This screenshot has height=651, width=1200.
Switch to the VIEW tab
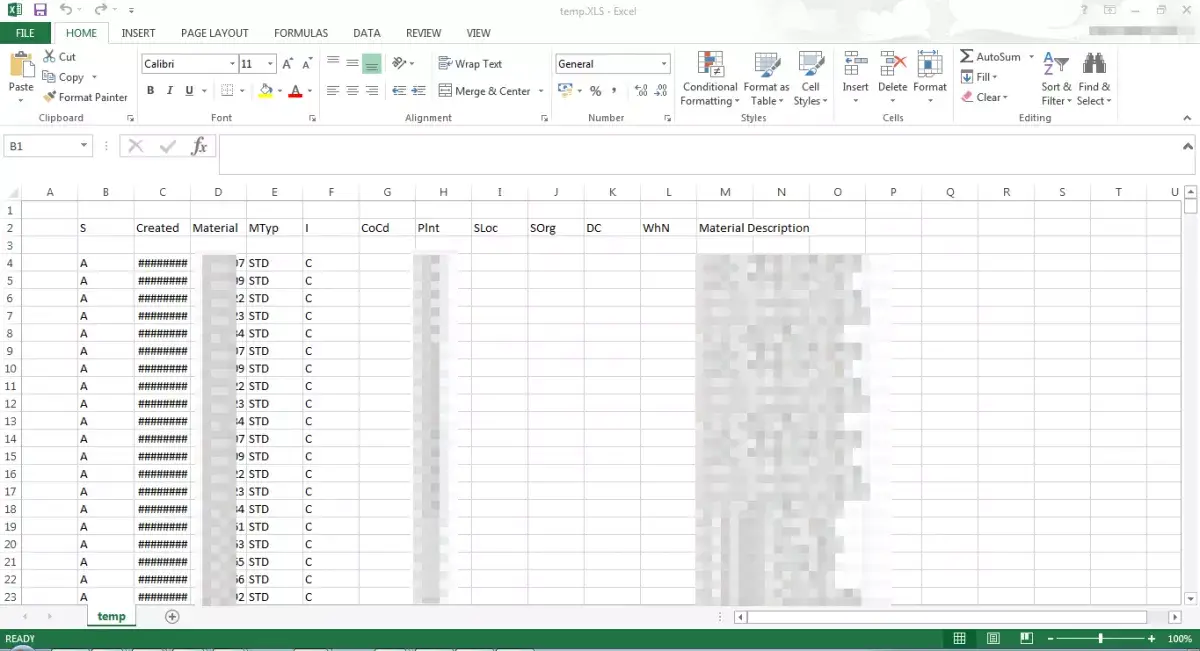pyautogui.click(x=478, y=33)
